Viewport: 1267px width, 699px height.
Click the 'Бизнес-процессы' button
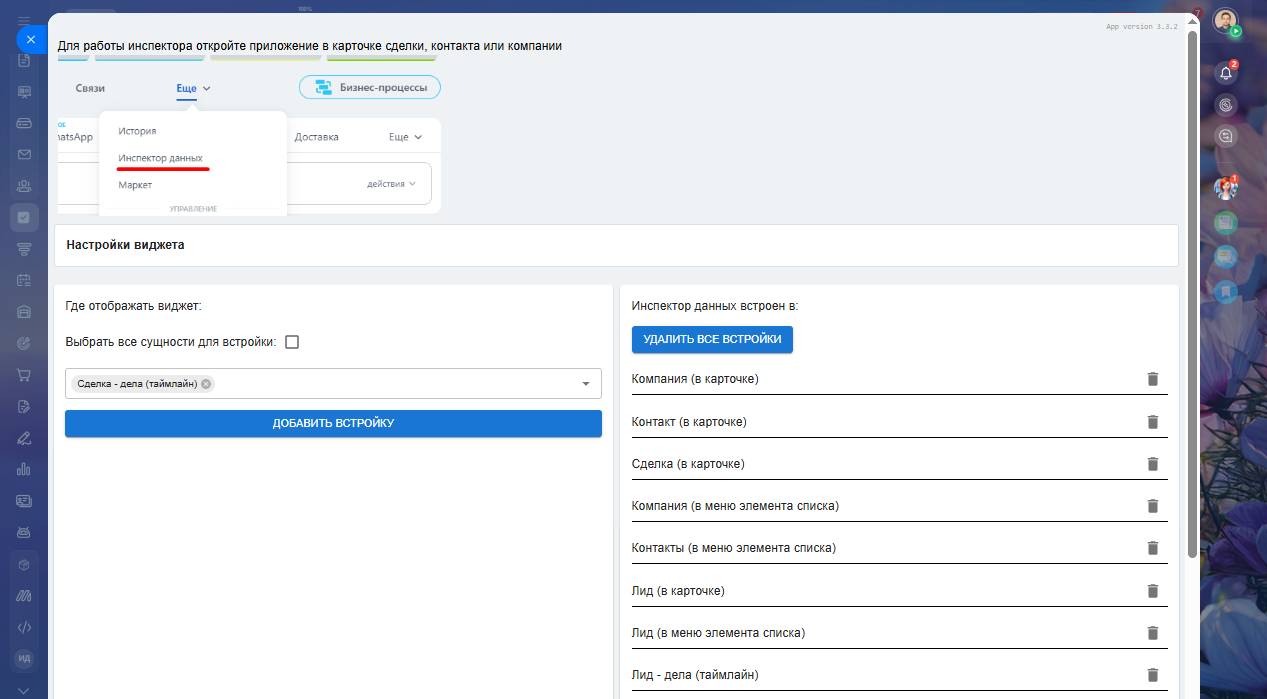[370, 88]
